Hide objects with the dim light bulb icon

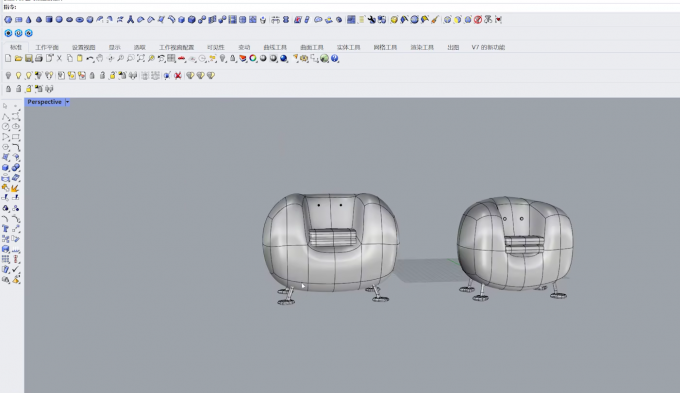tap(8, 75)
